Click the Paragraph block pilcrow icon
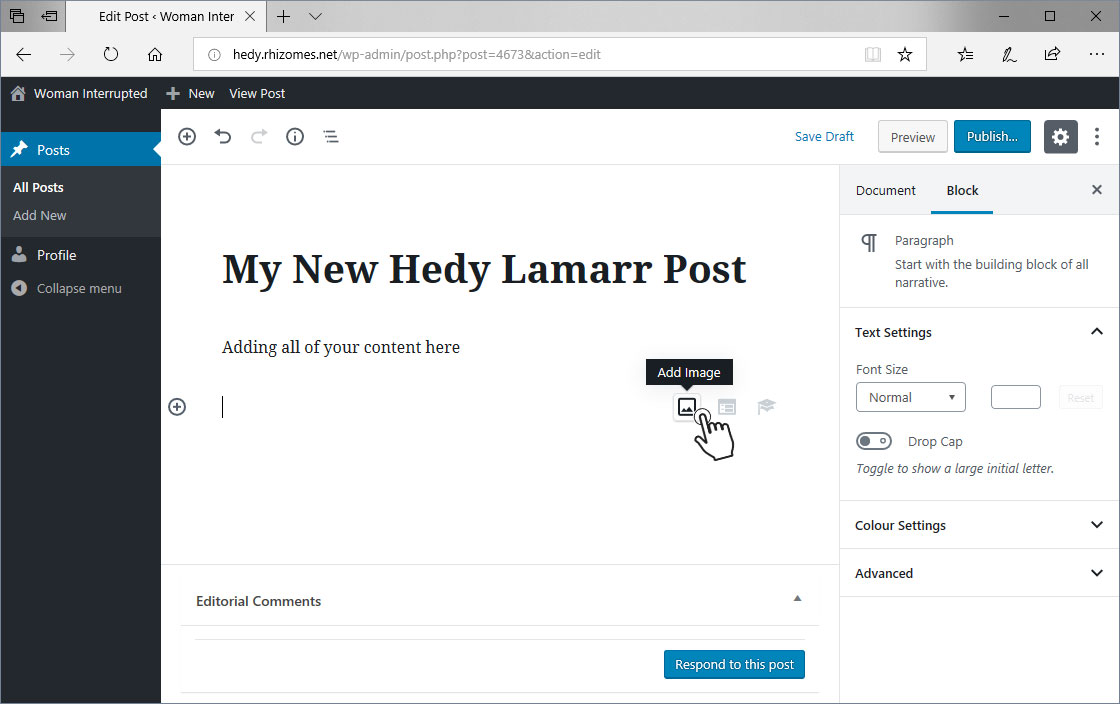The image size is (1120, 704). (x=869, y=243)
